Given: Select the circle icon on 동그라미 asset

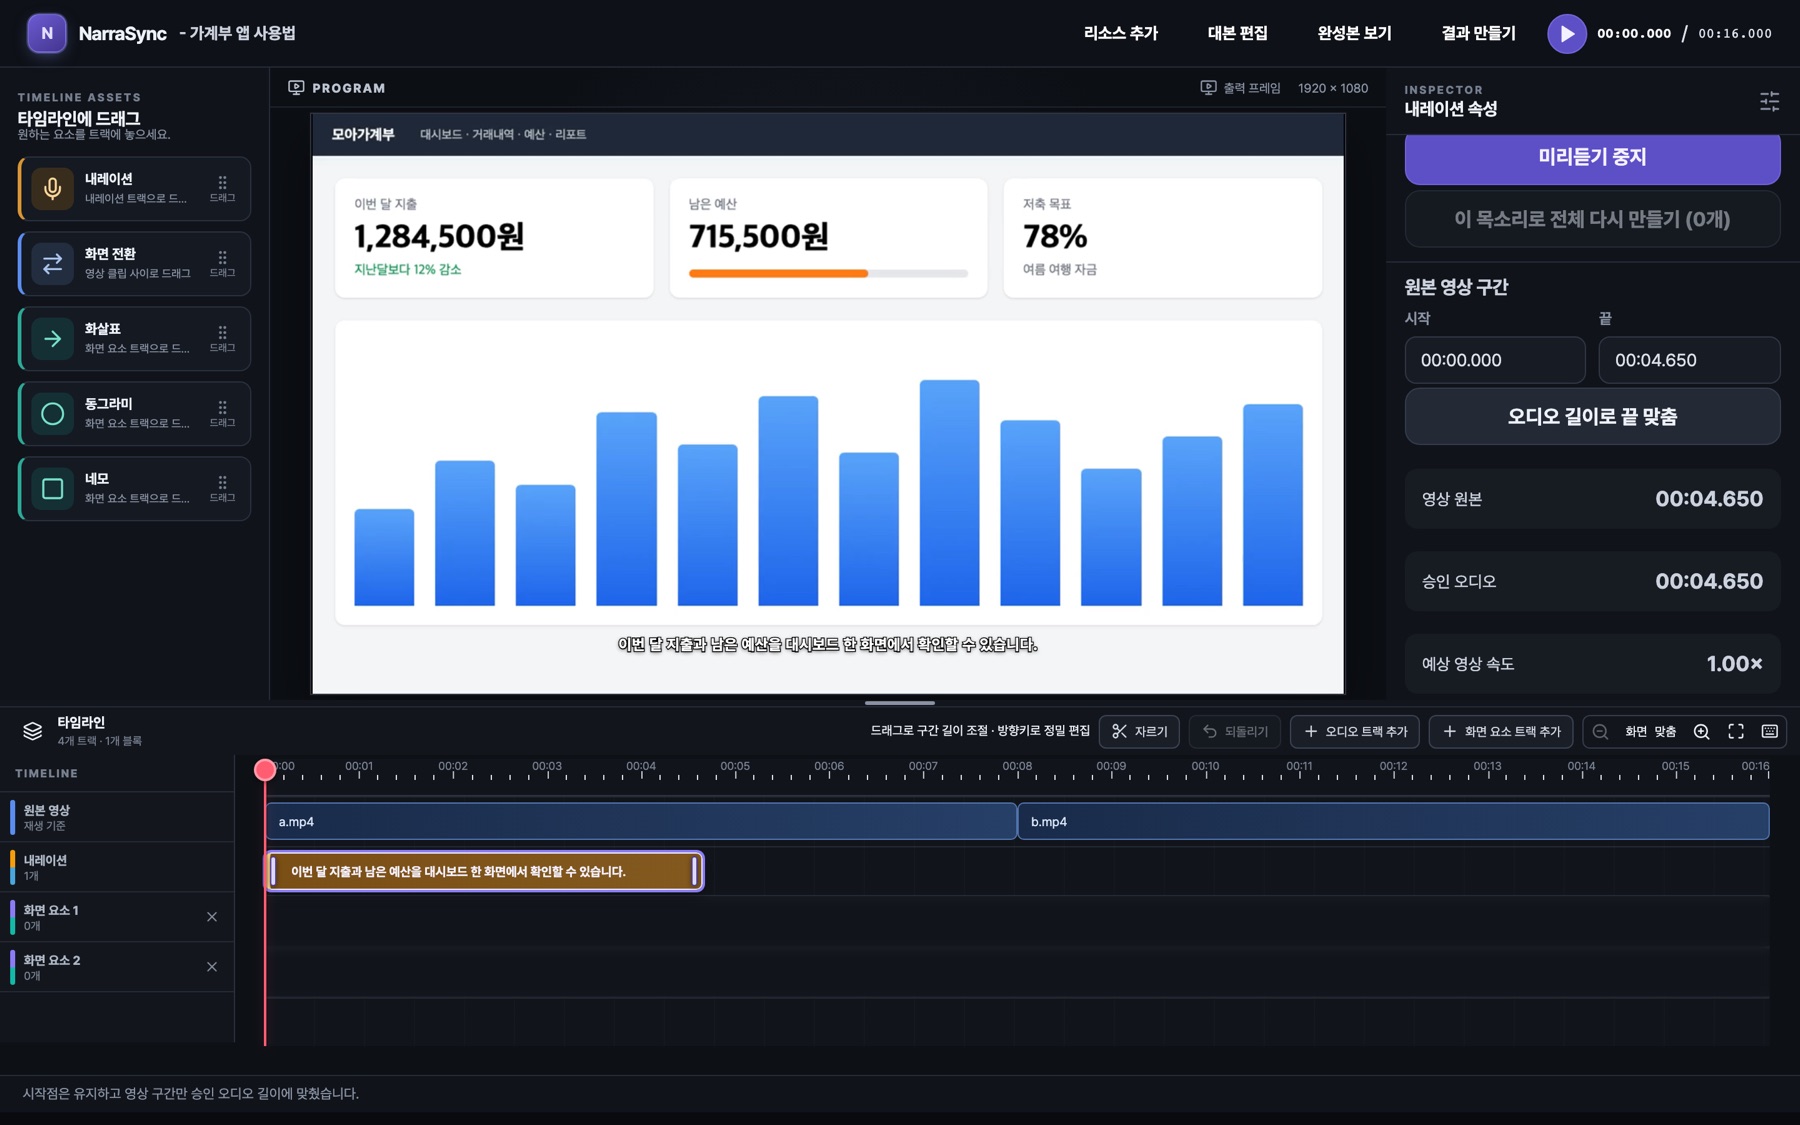Looking at the screenshot, I should (53, 413).
